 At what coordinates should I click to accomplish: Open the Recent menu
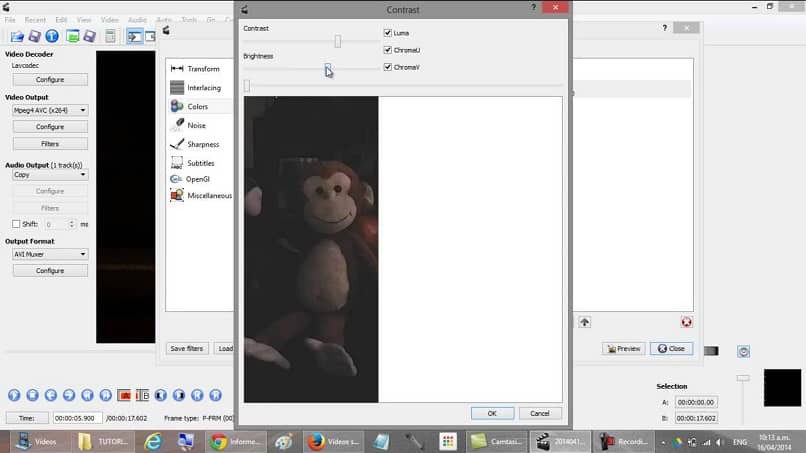35,20
